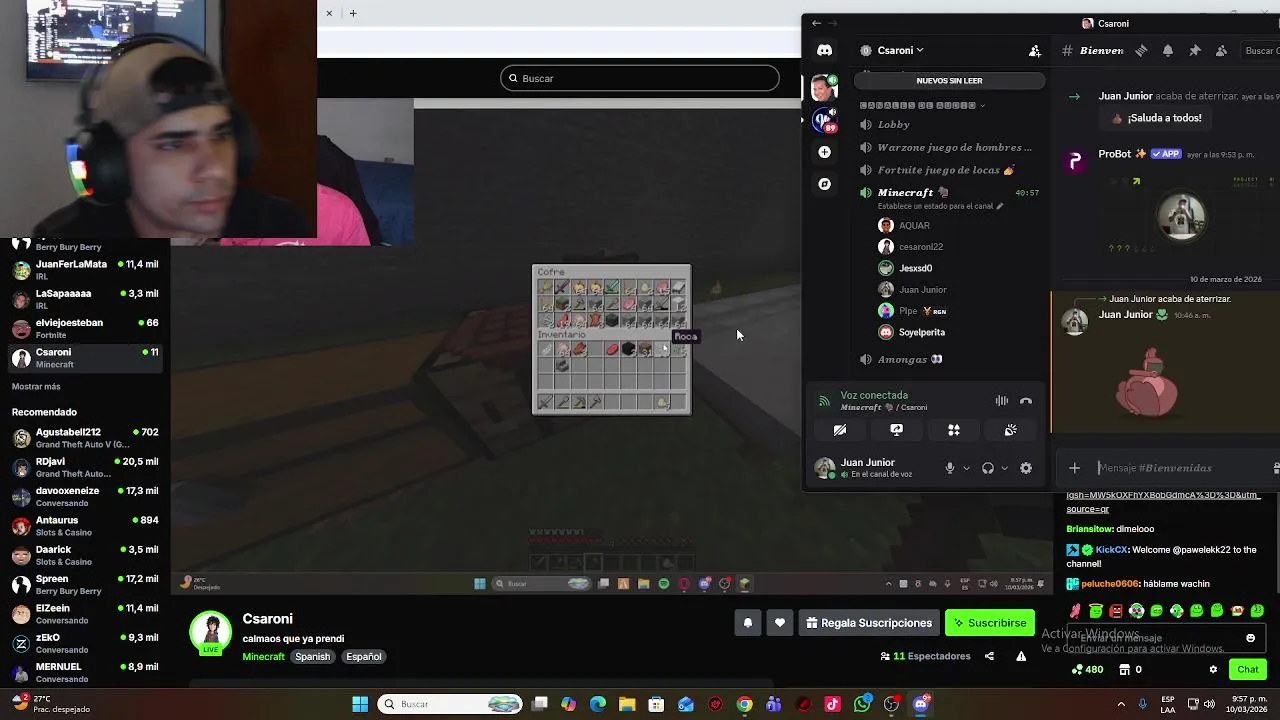
Task: Open microphone input options chevron
Action: coord(965,468)
